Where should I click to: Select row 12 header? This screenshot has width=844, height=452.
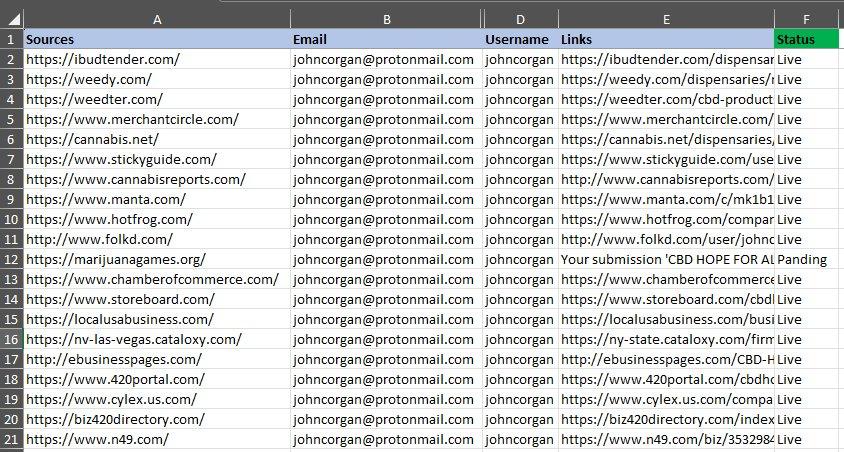pos(11,259)
